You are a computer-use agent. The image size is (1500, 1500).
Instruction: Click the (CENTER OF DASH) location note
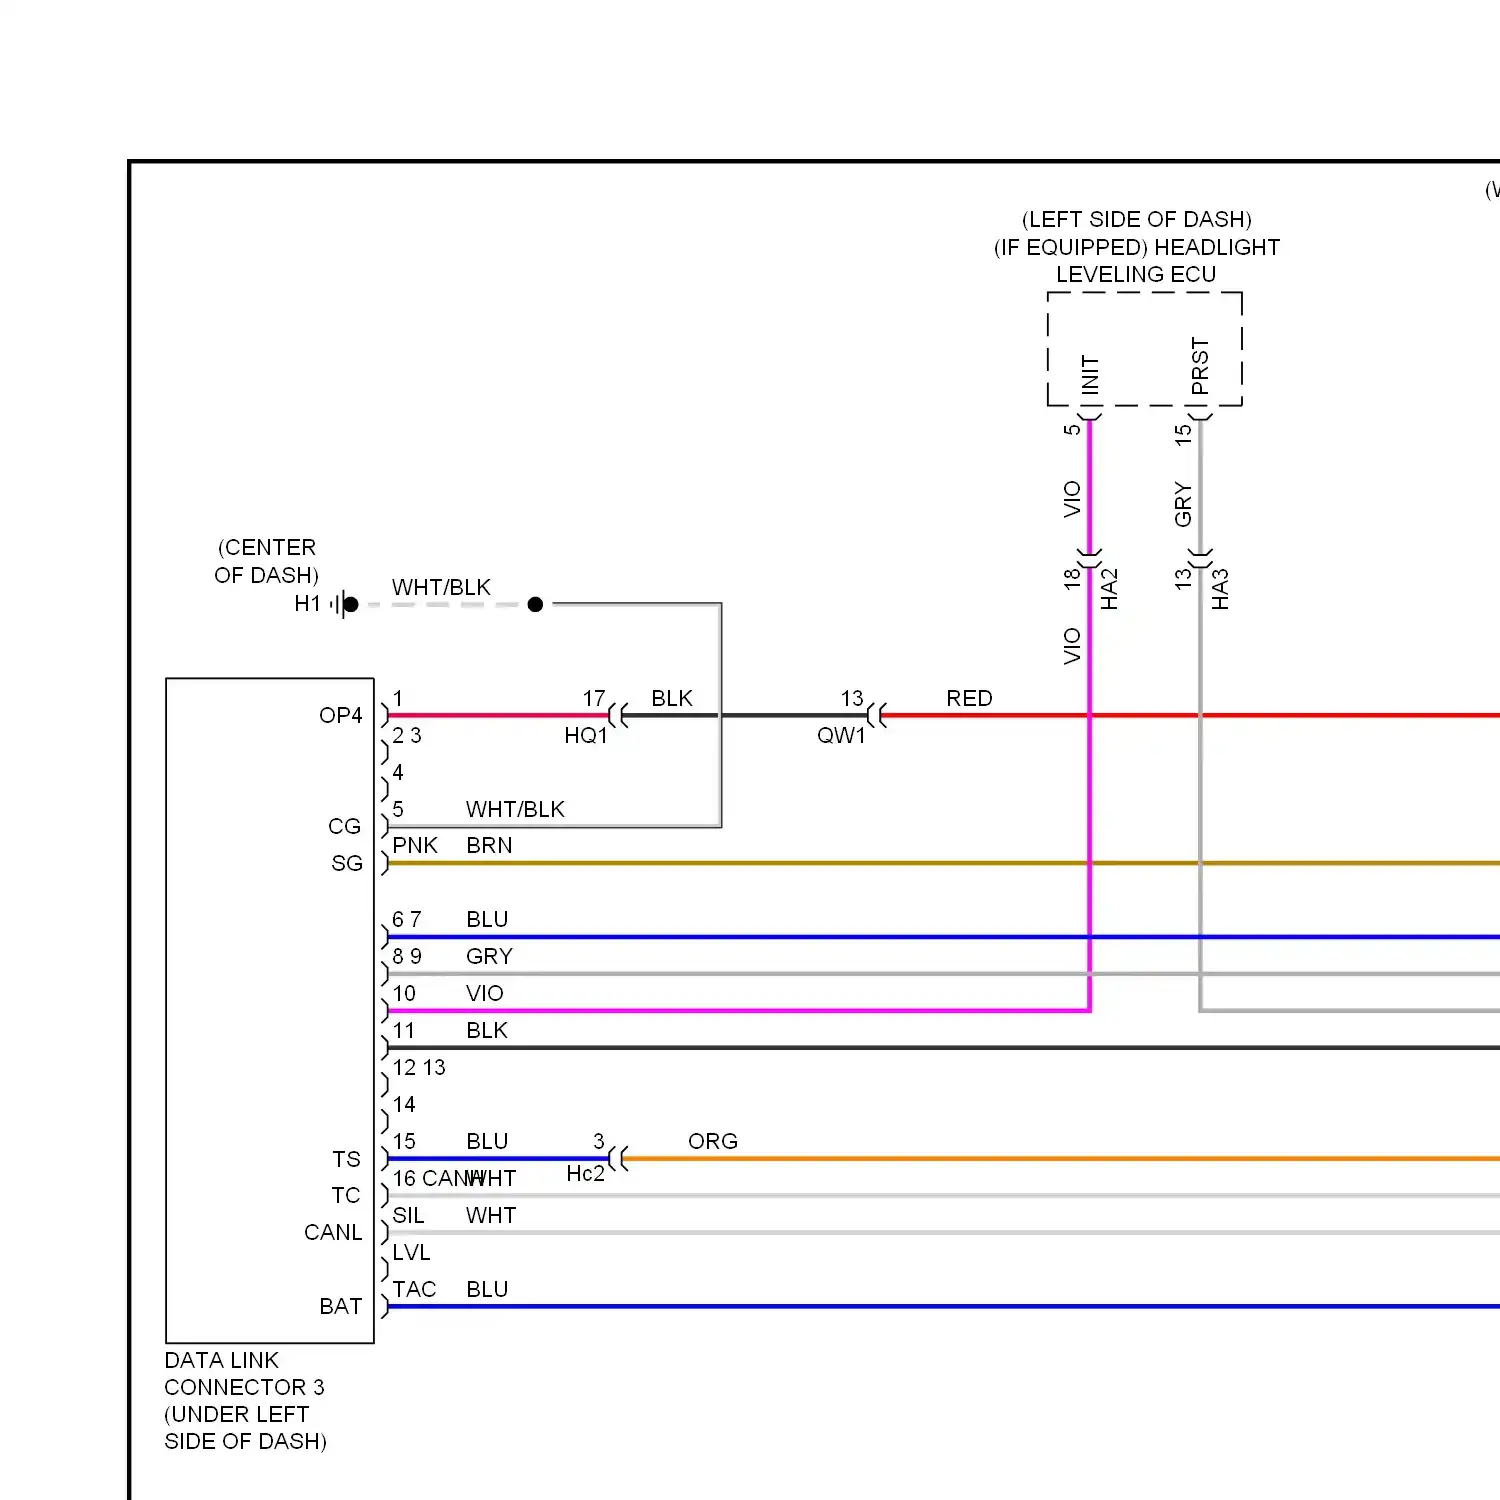267,561
